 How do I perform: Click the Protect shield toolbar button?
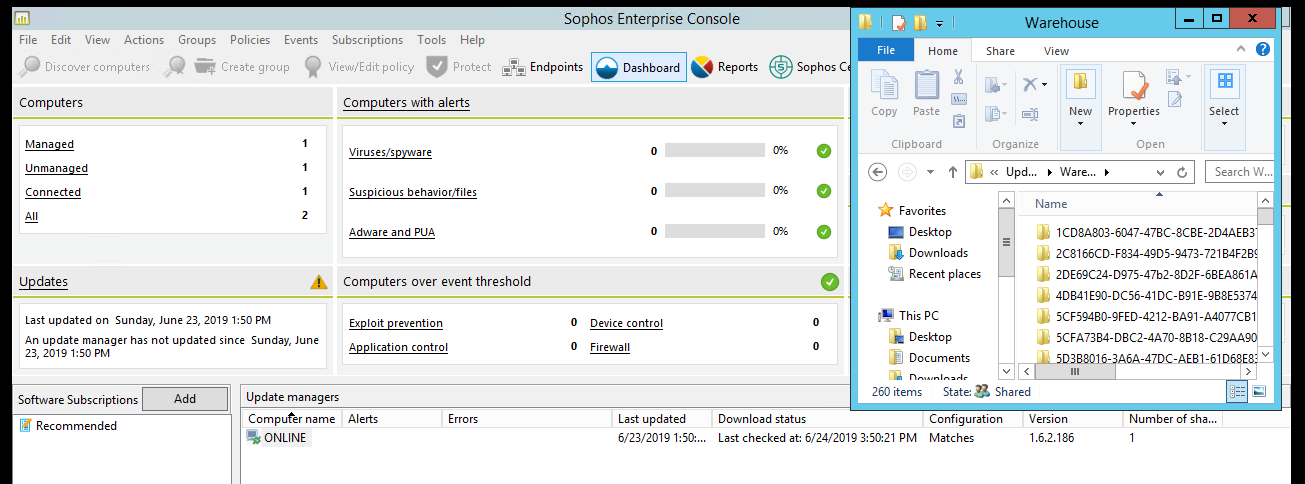(x=459, y=67)
